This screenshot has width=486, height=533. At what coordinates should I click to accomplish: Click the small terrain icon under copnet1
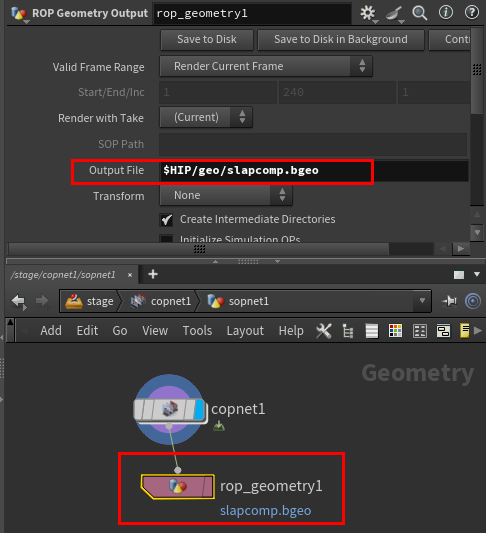pyautogui.click(x=219, y=426)
